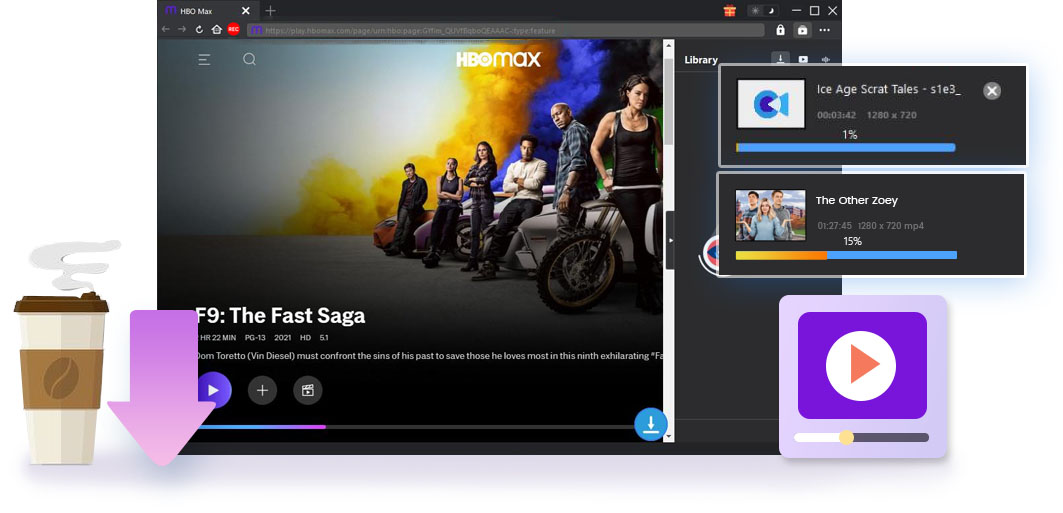Go forward to the next page
This screenshot has width=1063, height=513.
point(182,30)
